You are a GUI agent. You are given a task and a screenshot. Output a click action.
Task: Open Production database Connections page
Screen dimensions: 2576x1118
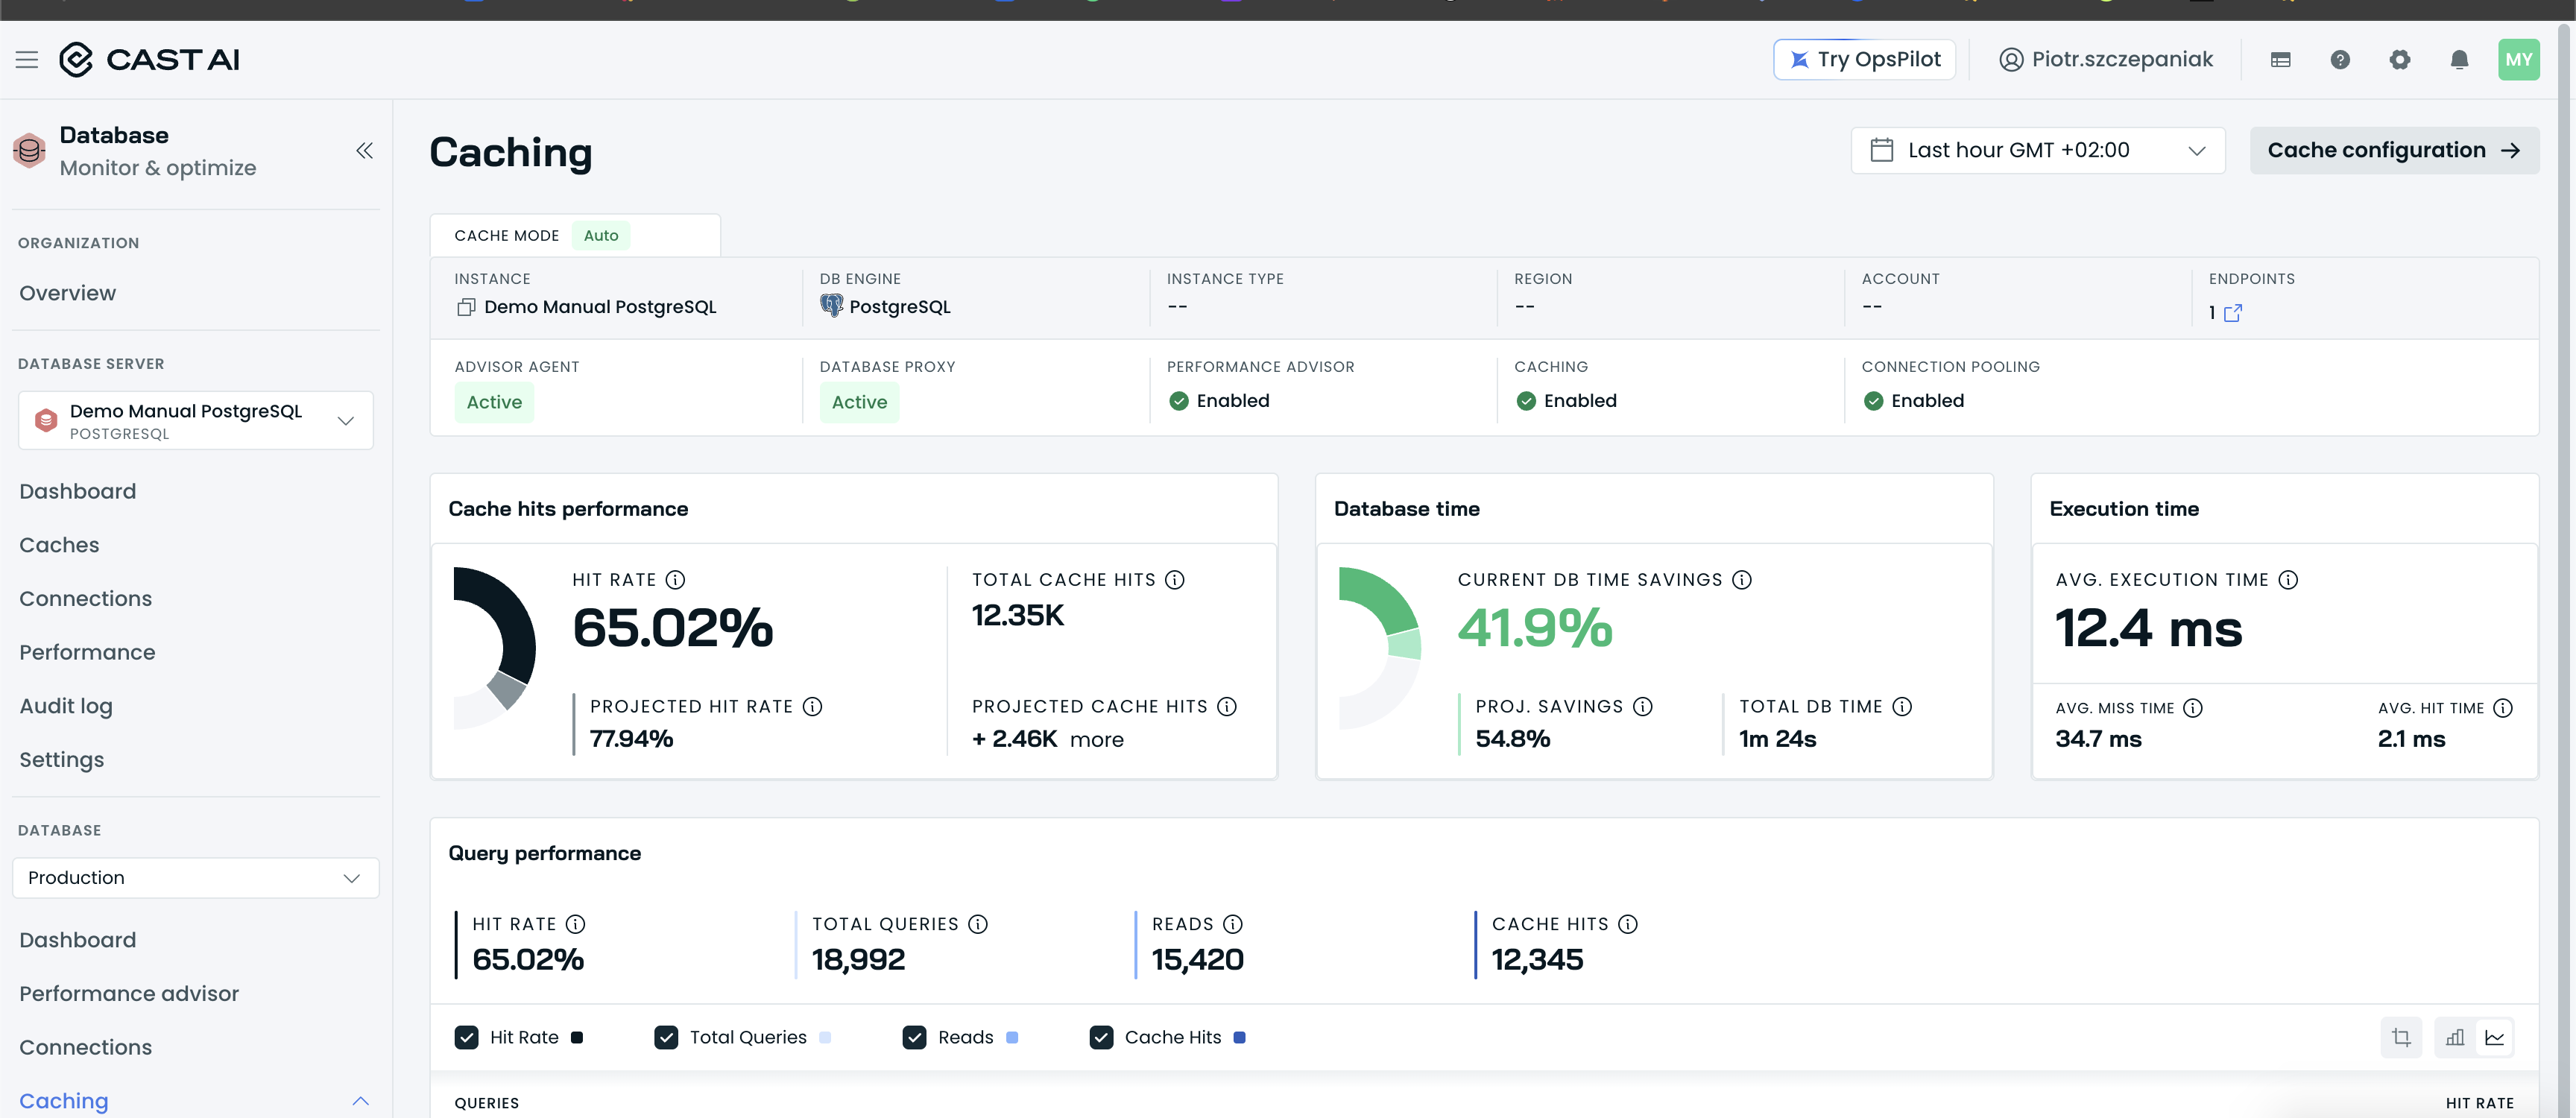click(86, 1048)
